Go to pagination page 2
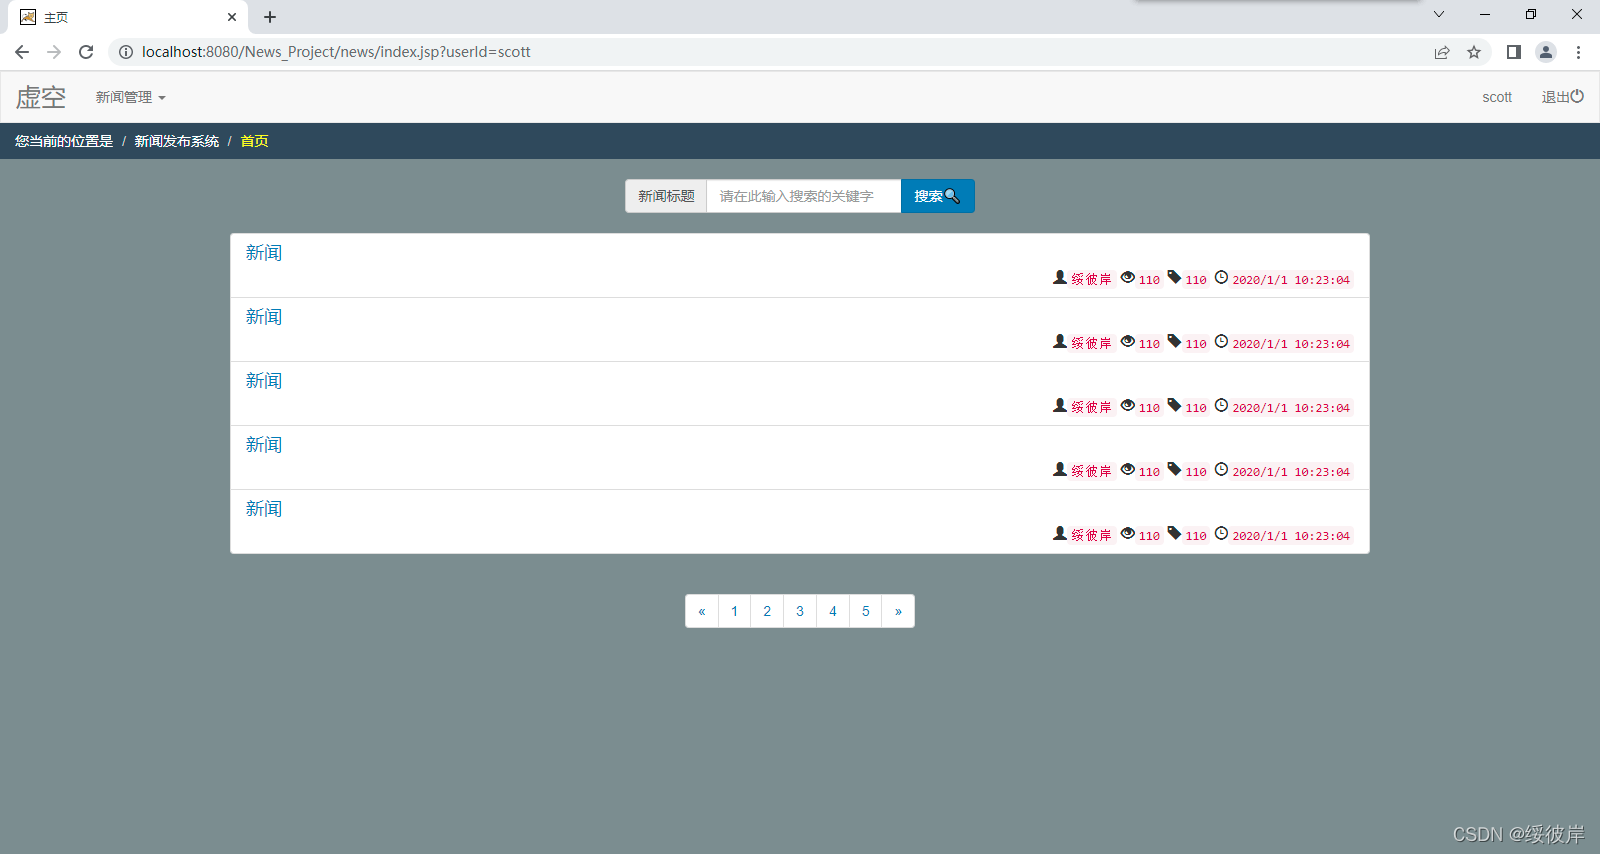 (767, 611)
